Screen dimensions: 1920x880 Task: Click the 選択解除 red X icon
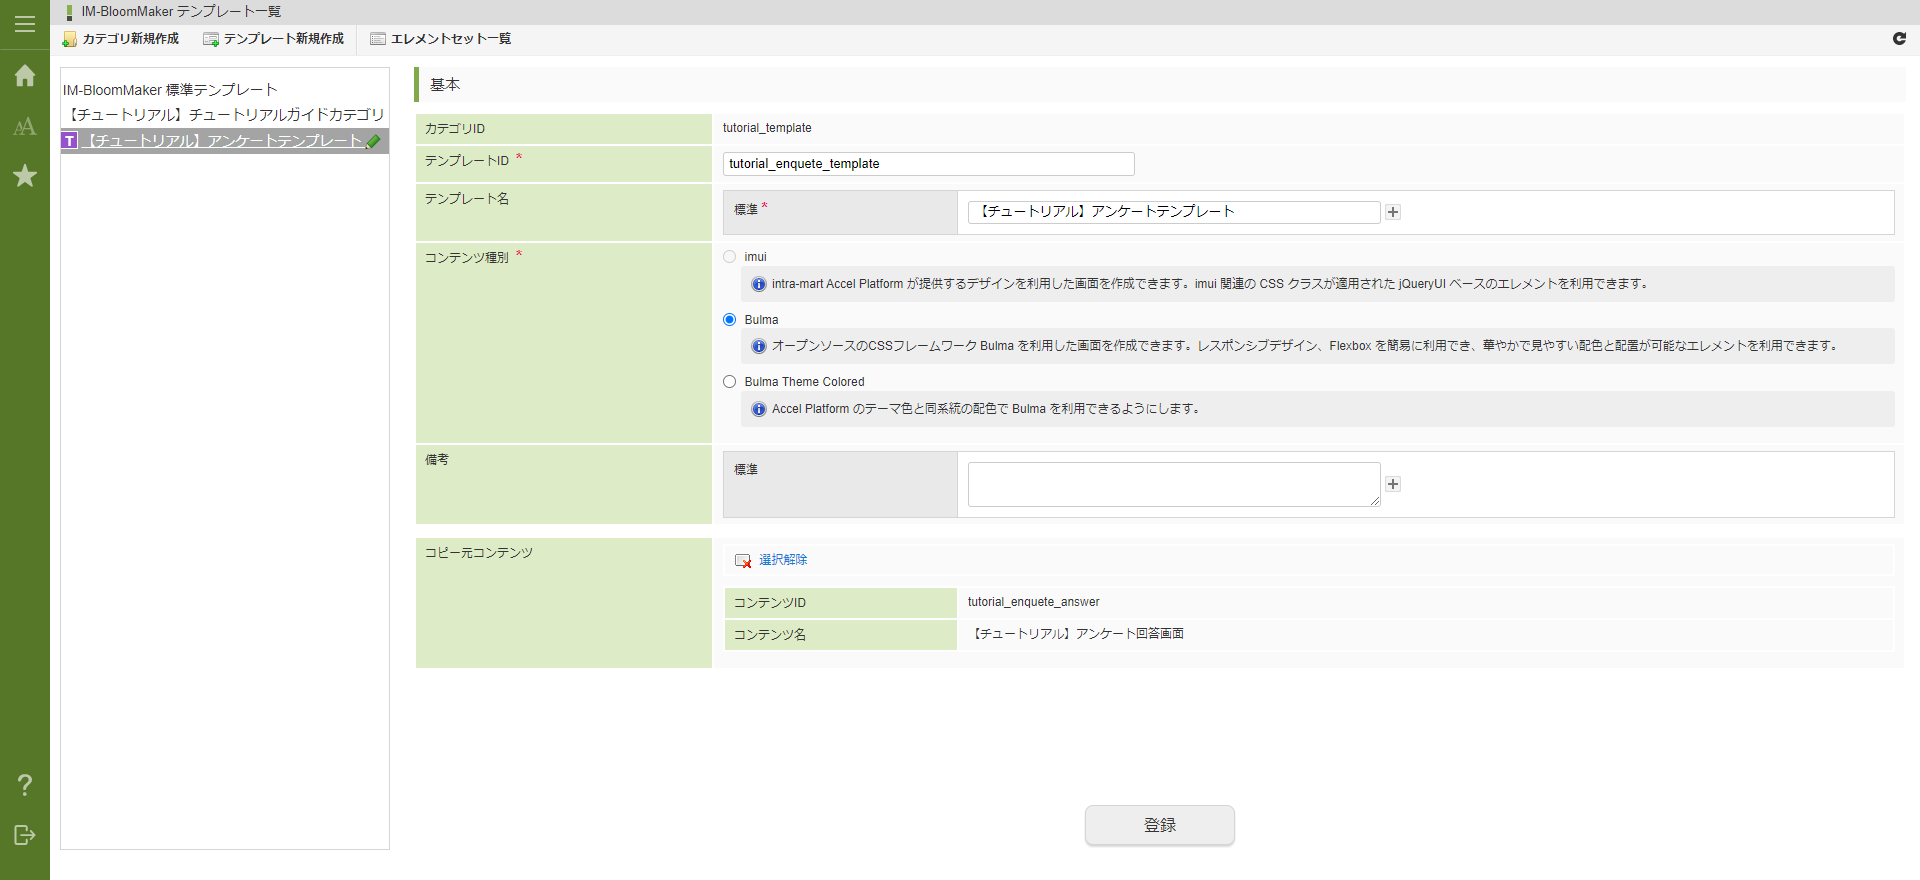click(743, 560)
